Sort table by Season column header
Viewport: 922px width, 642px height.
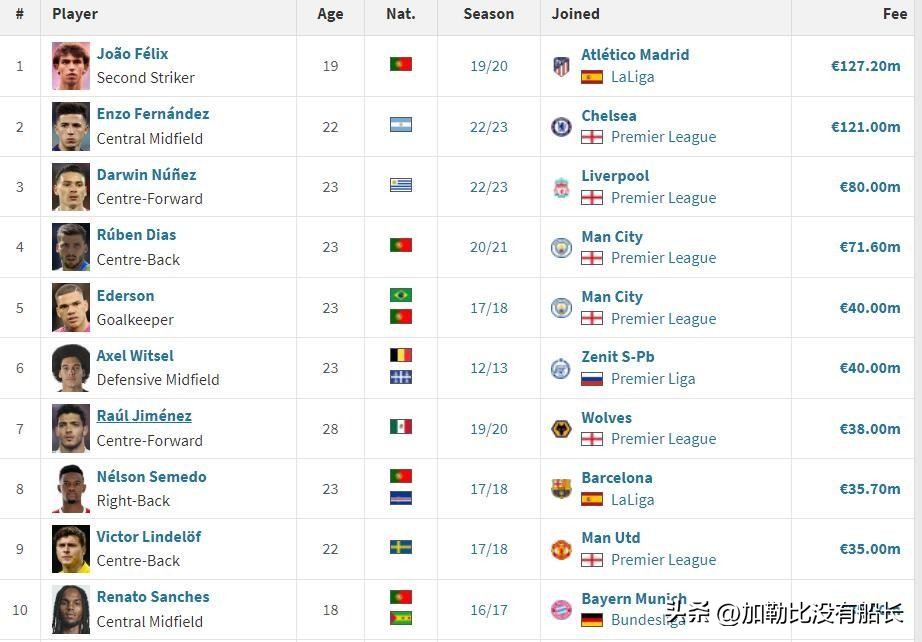pyautogui.click(x=489, y=14)
